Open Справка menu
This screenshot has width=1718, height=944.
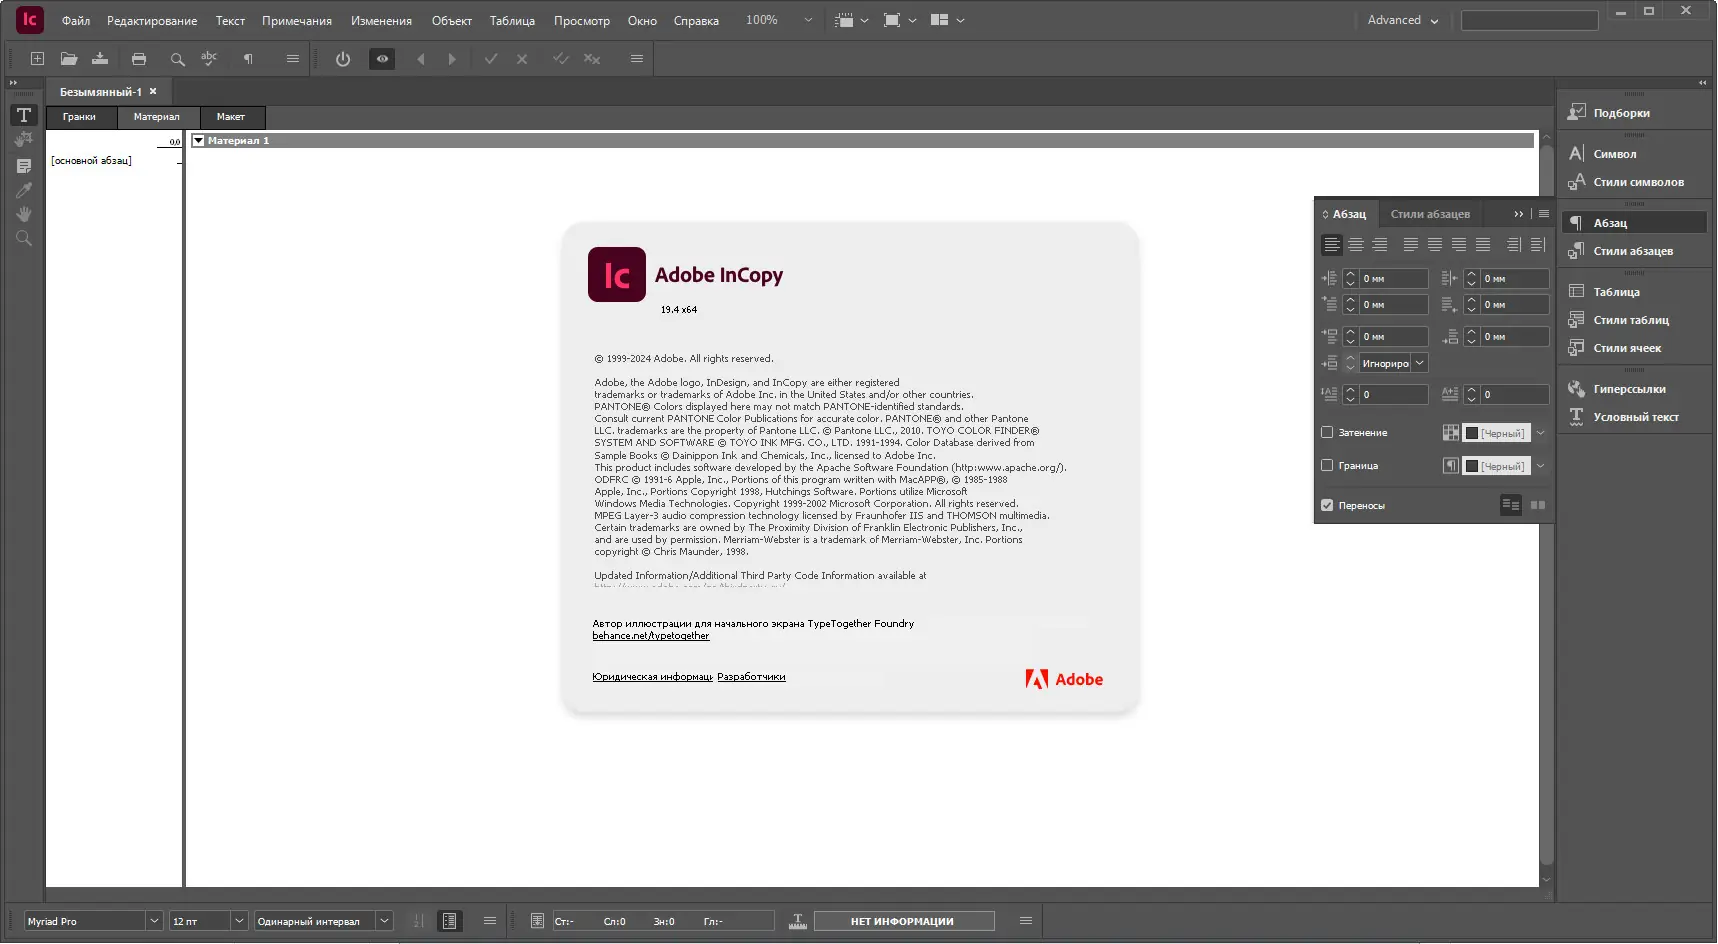[x=696, y=21]
